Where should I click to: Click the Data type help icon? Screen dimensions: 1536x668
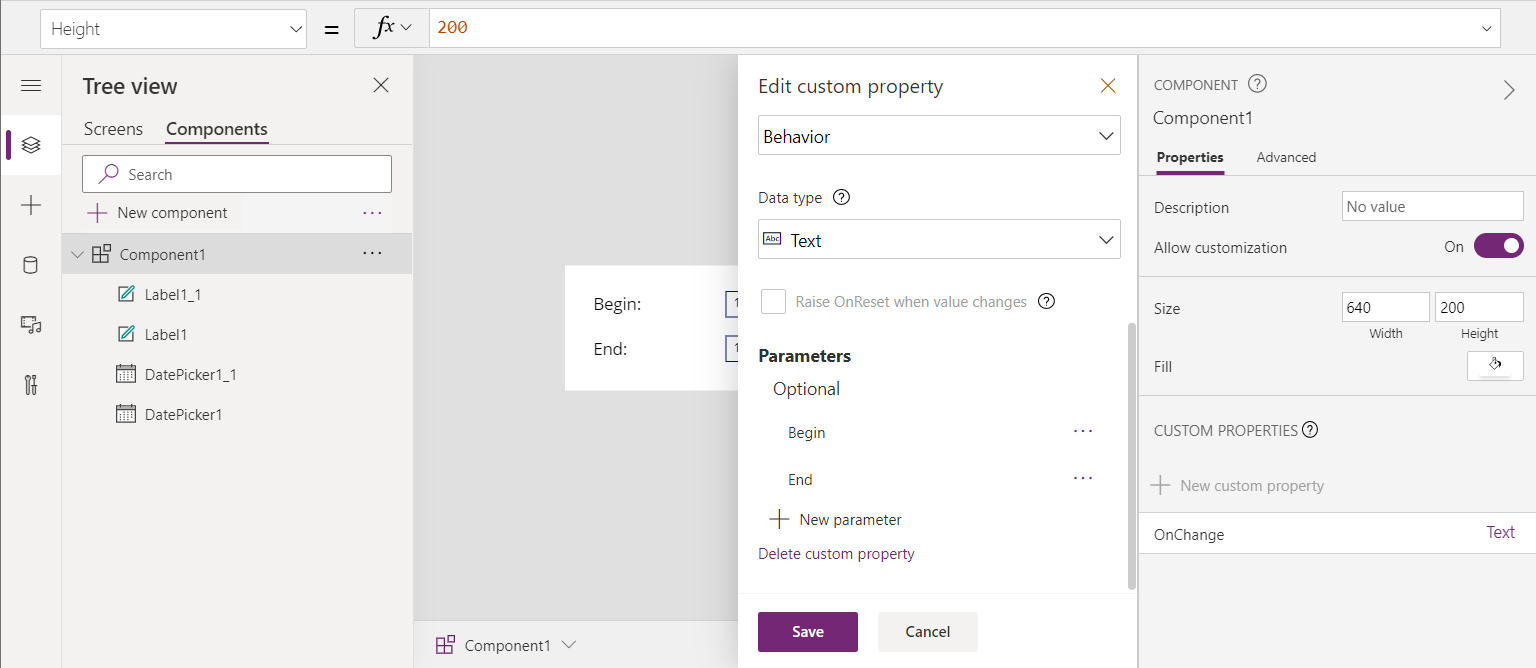841,198
